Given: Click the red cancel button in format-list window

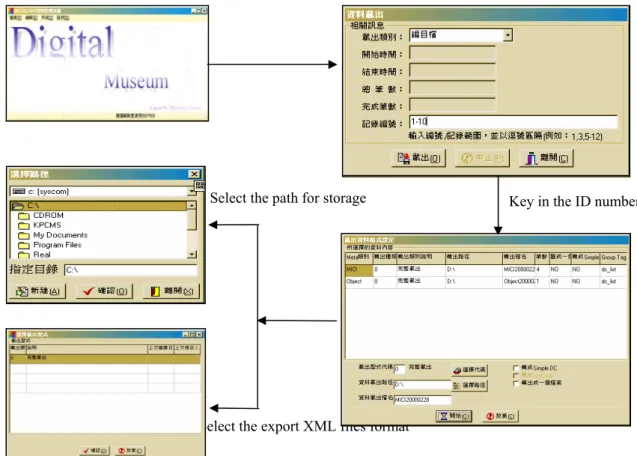Looking at the screenshot, I should coord(130,451).
